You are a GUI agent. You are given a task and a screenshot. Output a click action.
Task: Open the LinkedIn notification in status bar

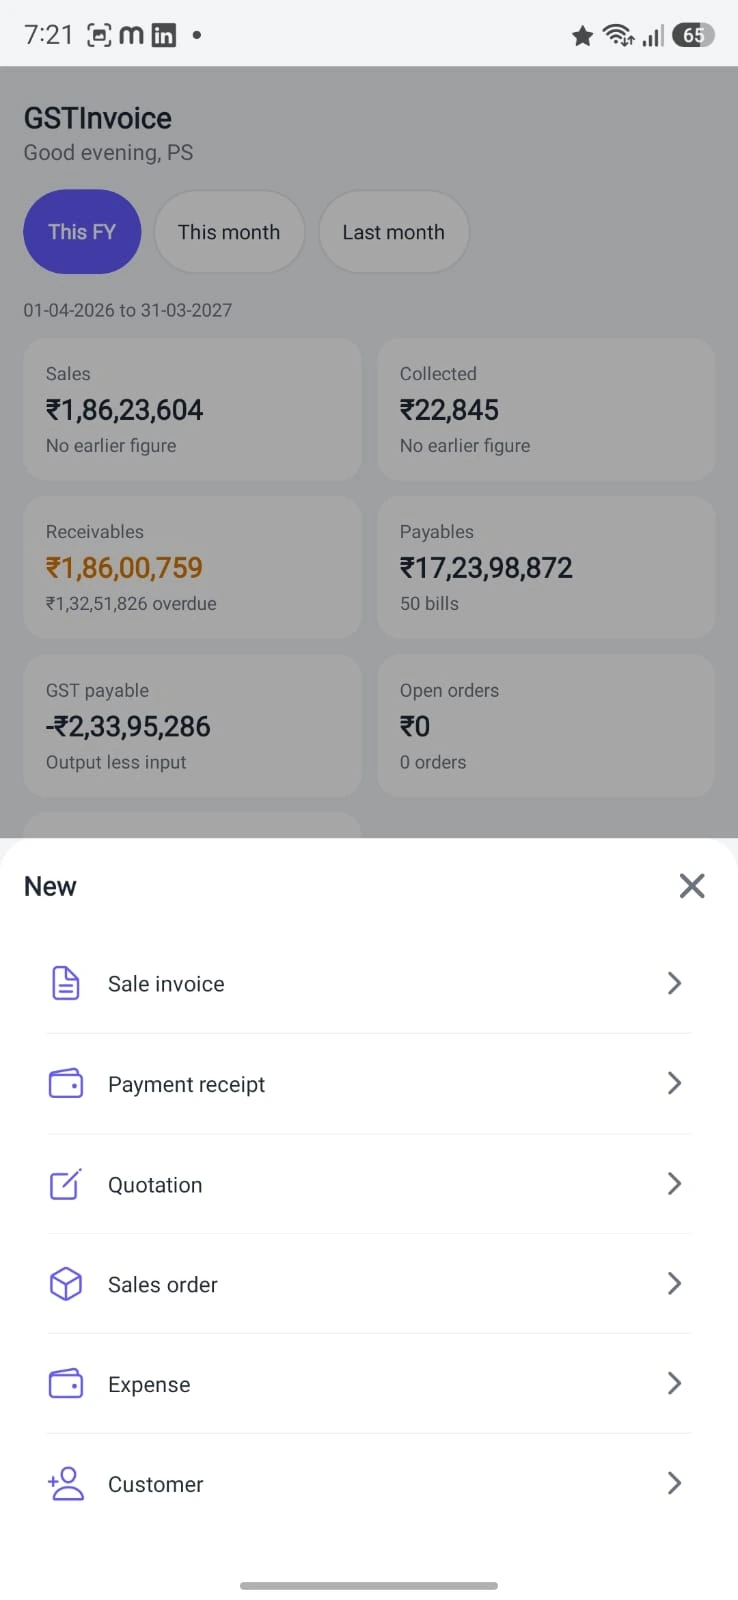click(x=163, y=35)
